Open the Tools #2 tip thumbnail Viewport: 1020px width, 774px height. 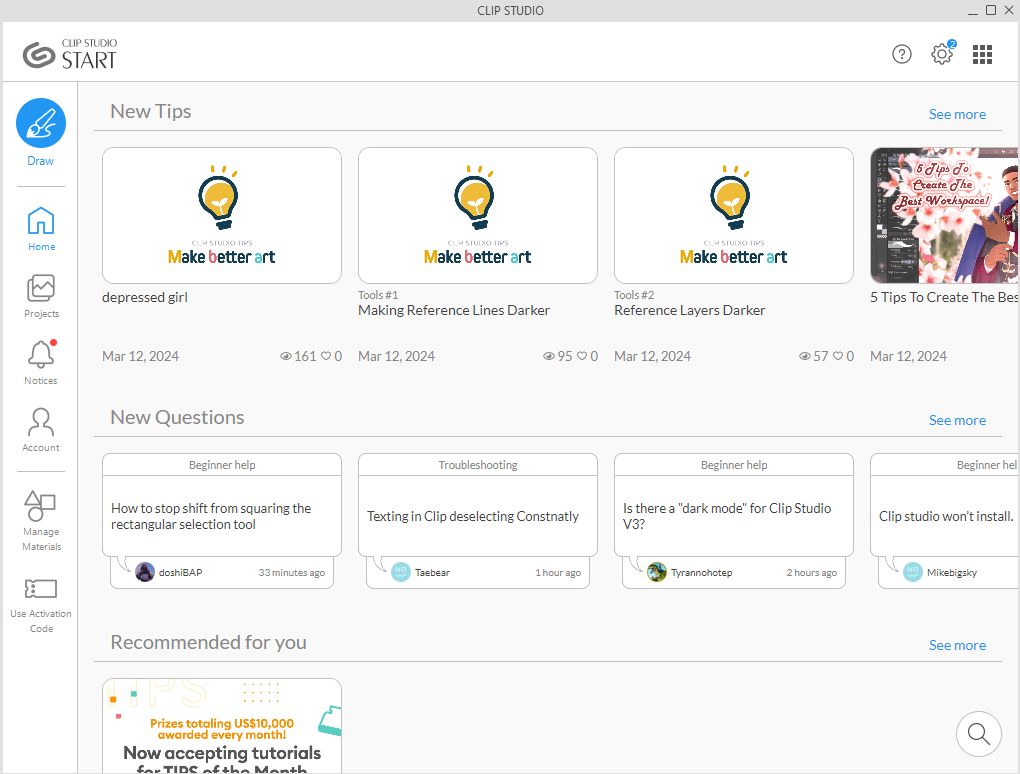point(734,215)
